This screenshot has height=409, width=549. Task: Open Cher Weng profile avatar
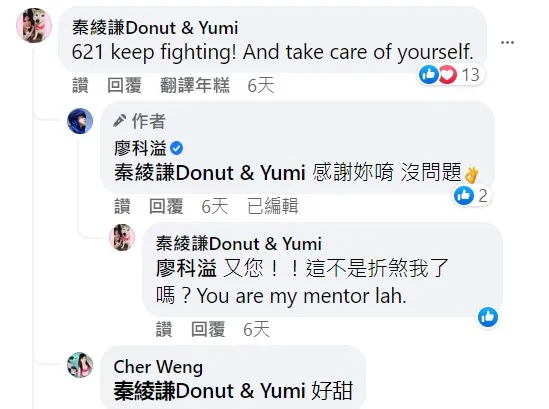(x=80, y=365)
